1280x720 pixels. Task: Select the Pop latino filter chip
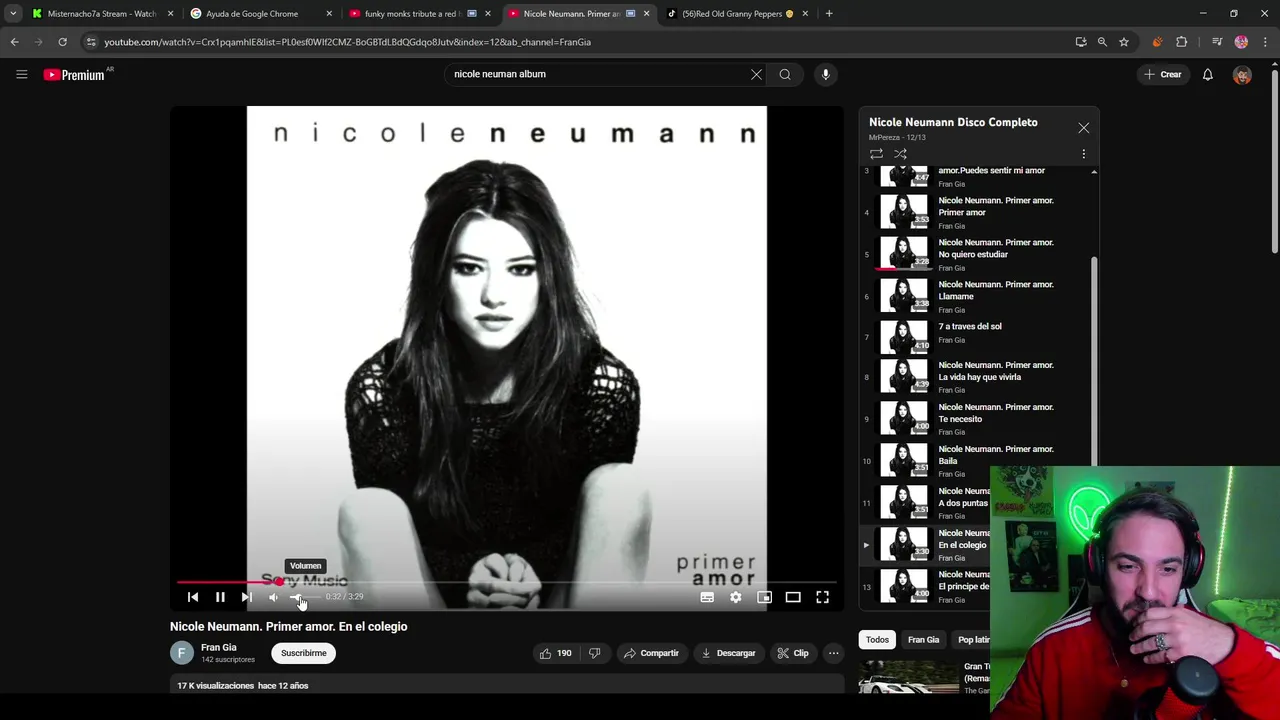click(972, 640)
